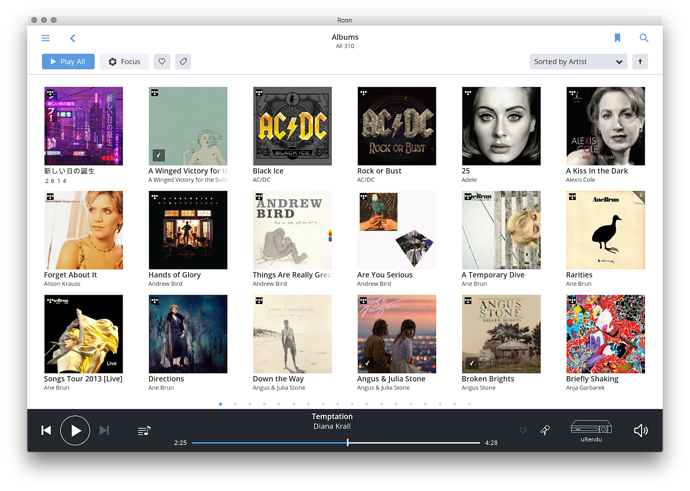The height and width of the screenshot is (491, 690).
Task: Click the Alison Krauss artist link
Action: point(62,284)
